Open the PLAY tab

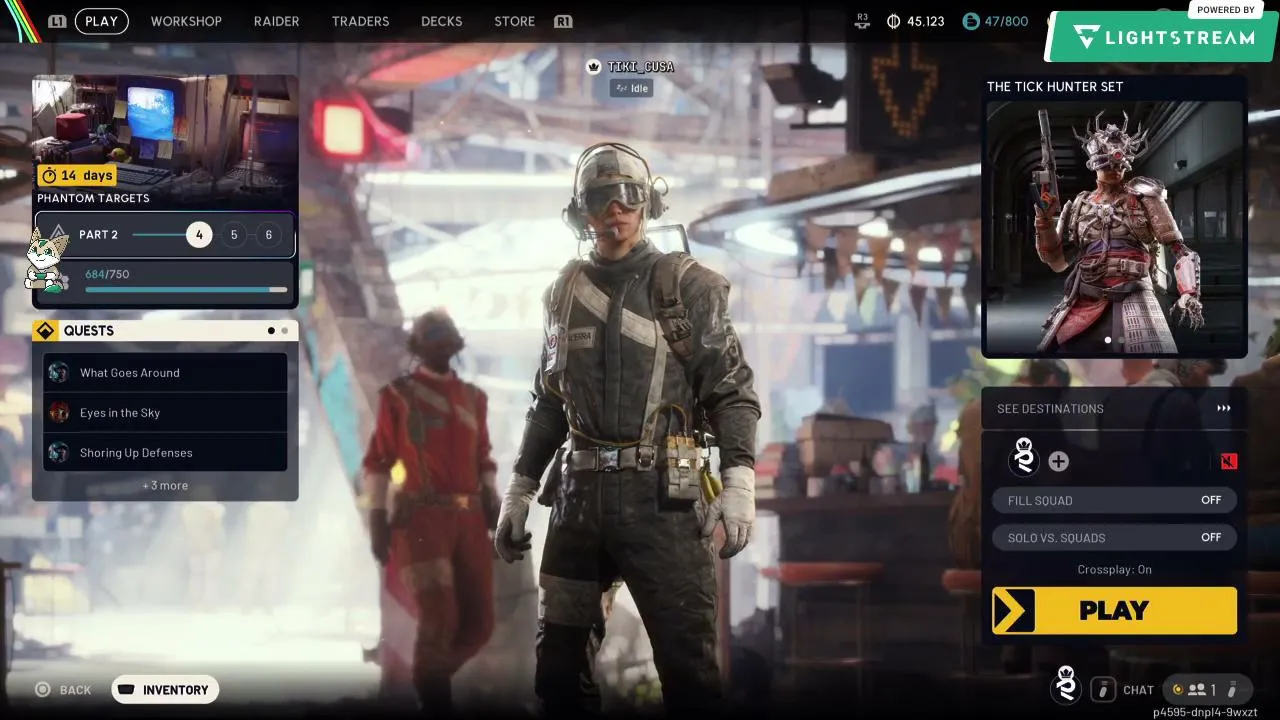coord(101,21)
